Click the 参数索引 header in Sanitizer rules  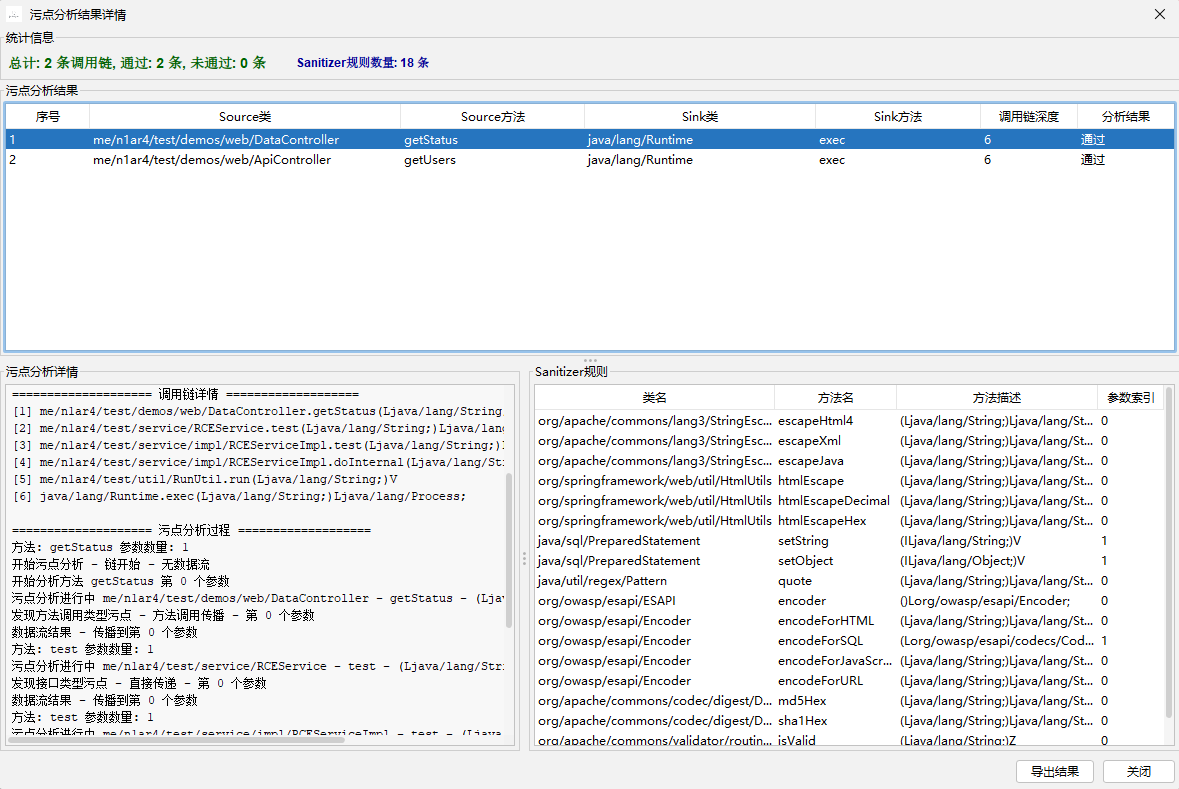(x=1130, y=398)
